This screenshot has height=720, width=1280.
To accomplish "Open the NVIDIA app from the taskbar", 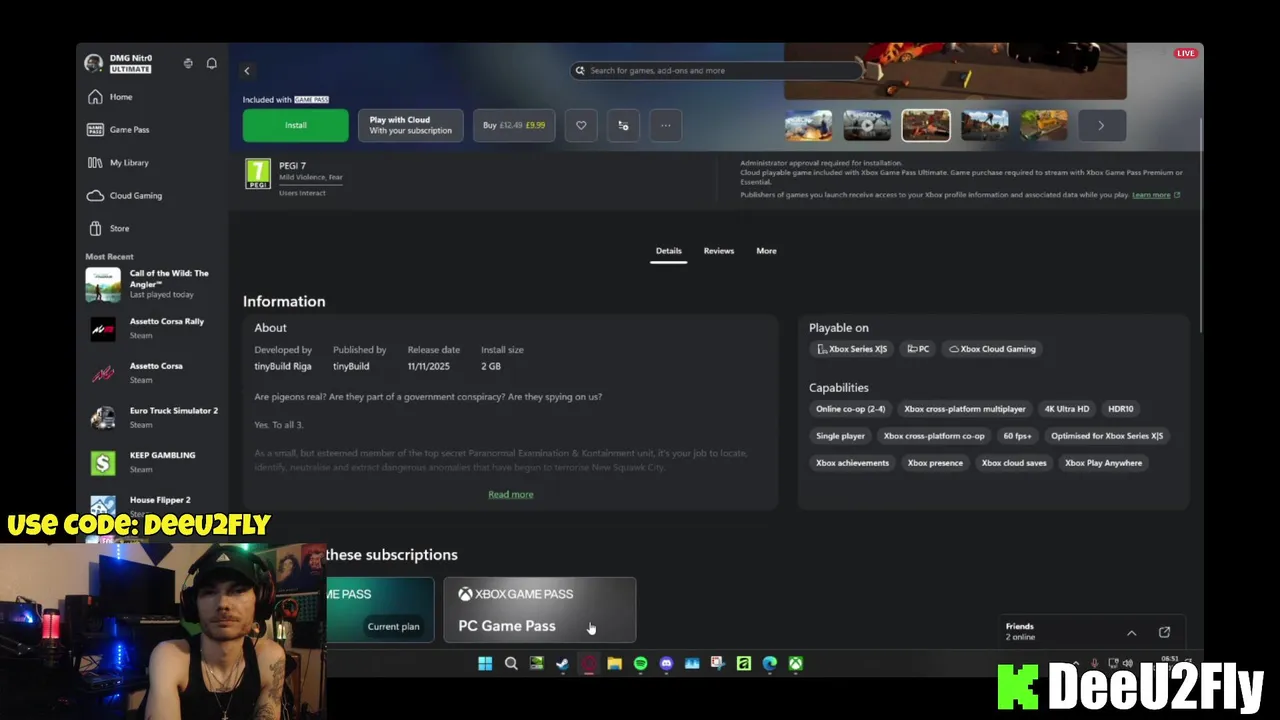I will (x=537, y=663).
